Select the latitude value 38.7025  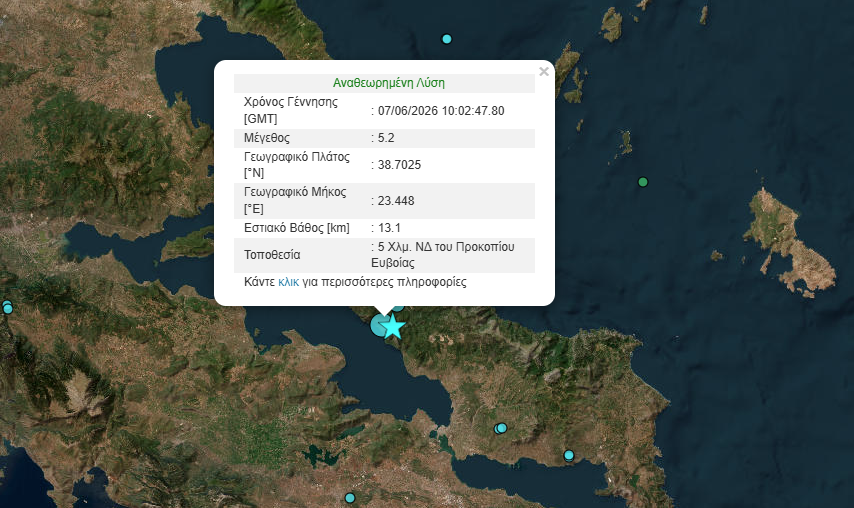click(x=399, y=165)
